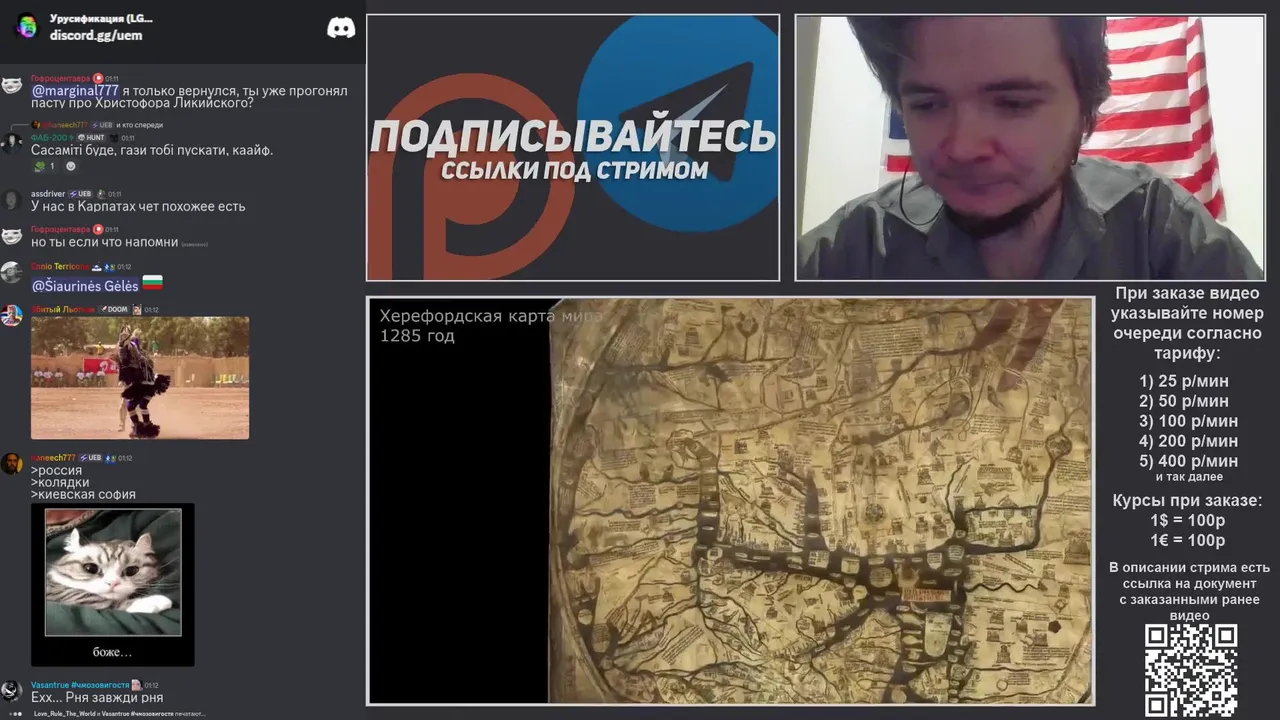
Task: Click the '1$ = 100р' rate
Action: [x=1188, y=520]
